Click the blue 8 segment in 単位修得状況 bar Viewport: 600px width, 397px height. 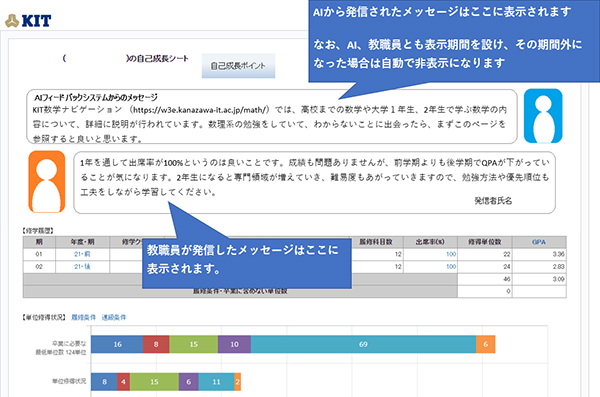tap(104, 382)
